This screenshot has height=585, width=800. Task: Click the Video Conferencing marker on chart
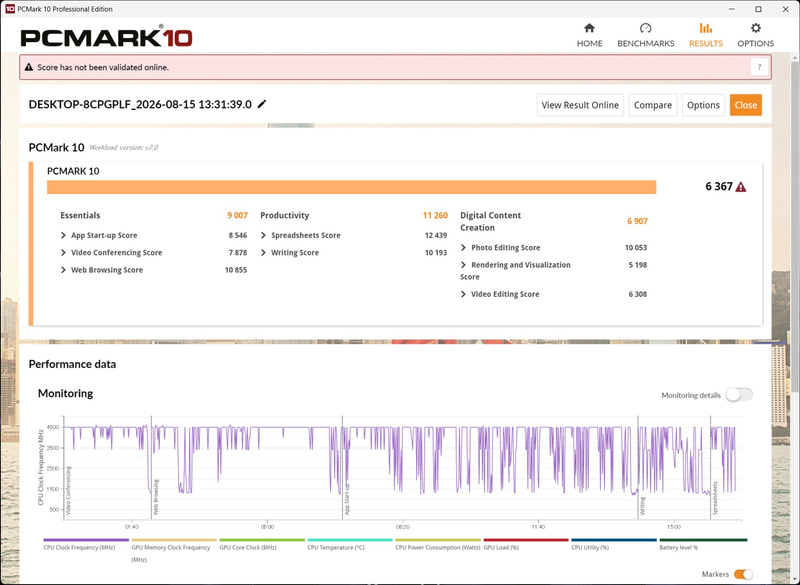[x=68, y=490]
